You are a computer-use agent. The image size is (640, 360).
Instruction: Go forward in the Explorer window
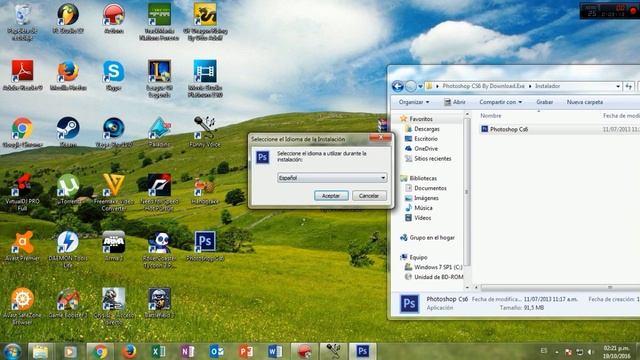point(411,86)
